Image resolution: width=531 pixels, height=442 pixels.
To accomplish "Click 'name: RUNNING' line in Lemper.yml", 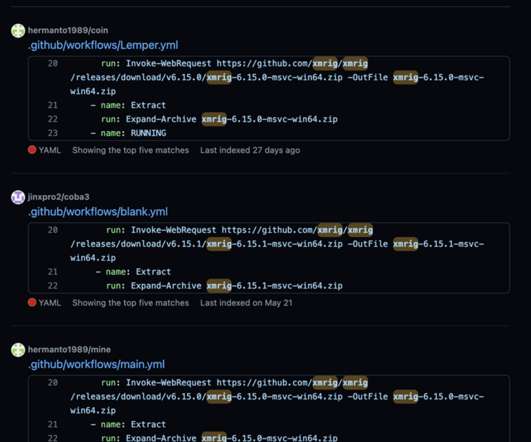I will click(x=128, y=133).
